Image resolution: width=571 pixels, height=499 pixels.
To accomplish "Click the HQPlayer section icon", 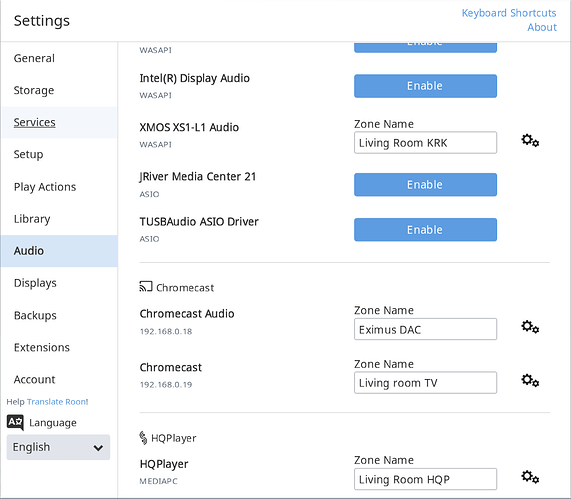I will [x=143, y=438].
